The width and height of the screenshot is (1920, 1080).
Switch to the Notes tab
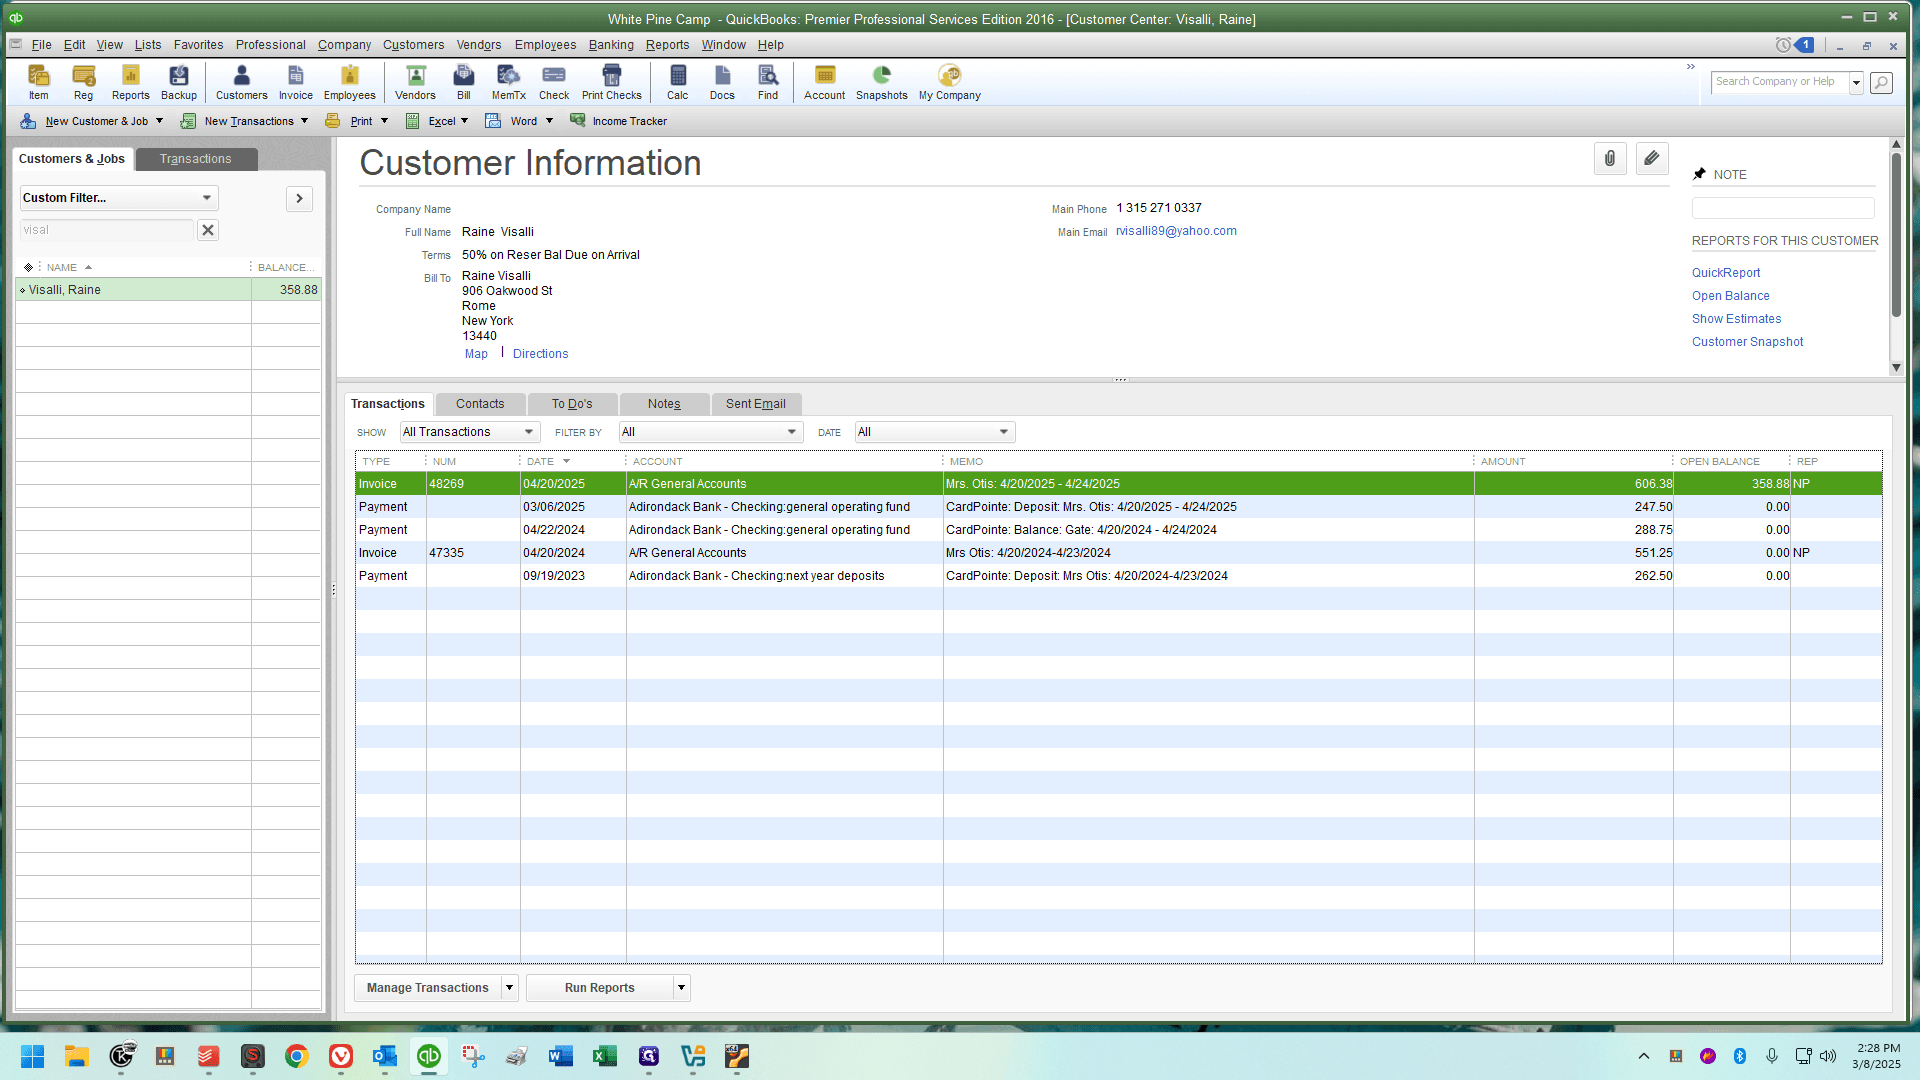click(x=664, y=404)
